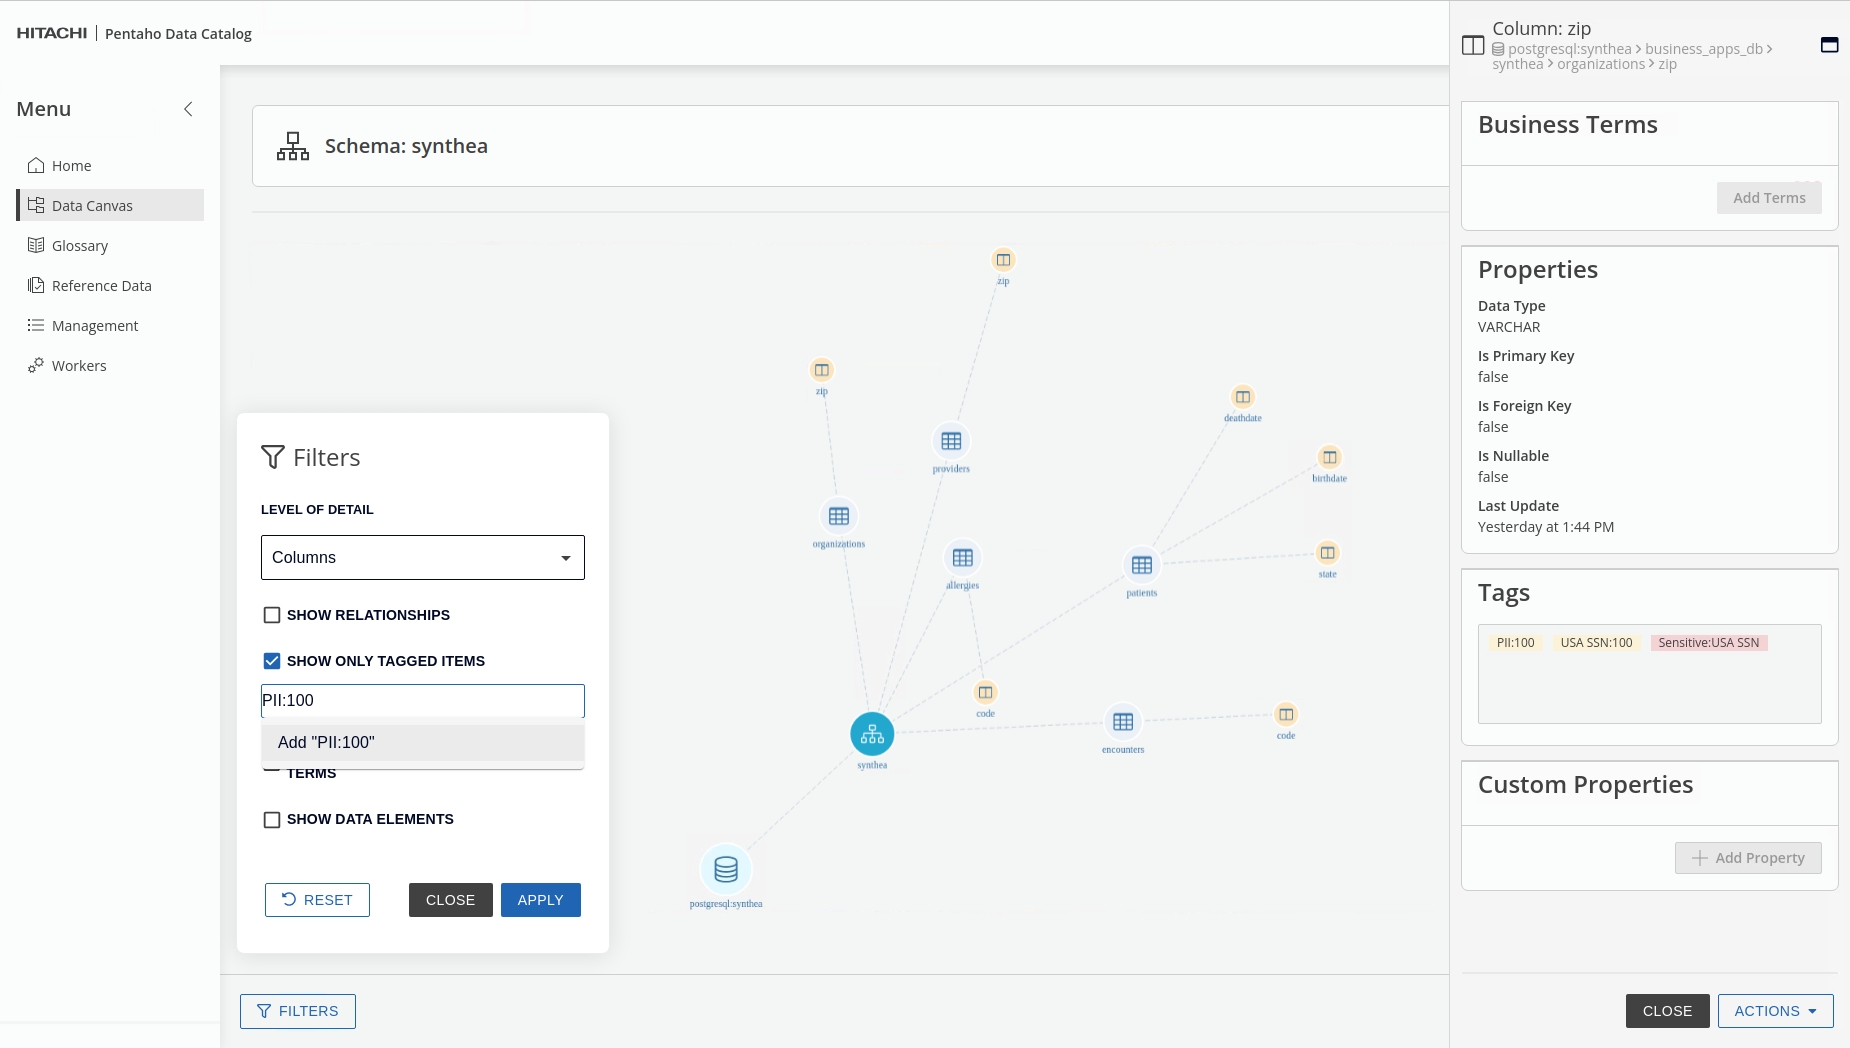1850x1048 pixels.
Task: Select the encounters table node
Action: pos(1123,722)
